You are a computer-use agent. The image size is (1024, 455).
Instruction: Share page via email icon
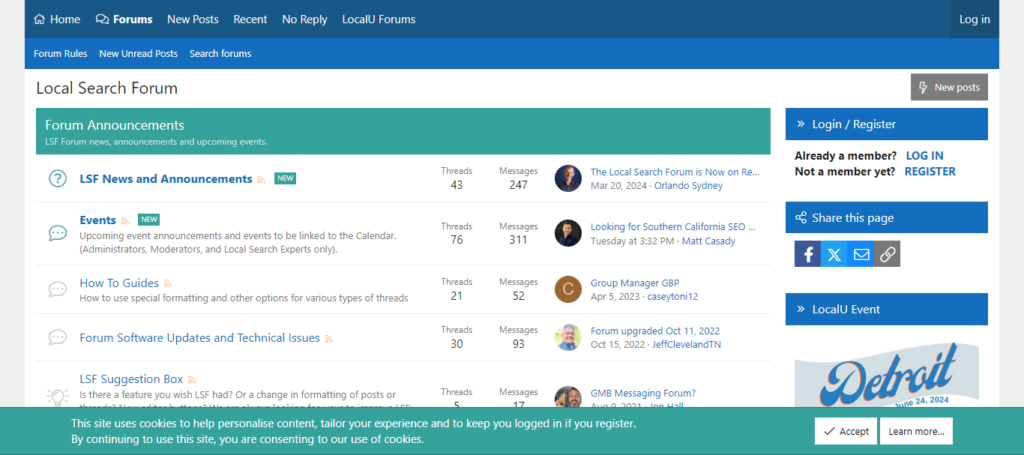click(861, 254)
